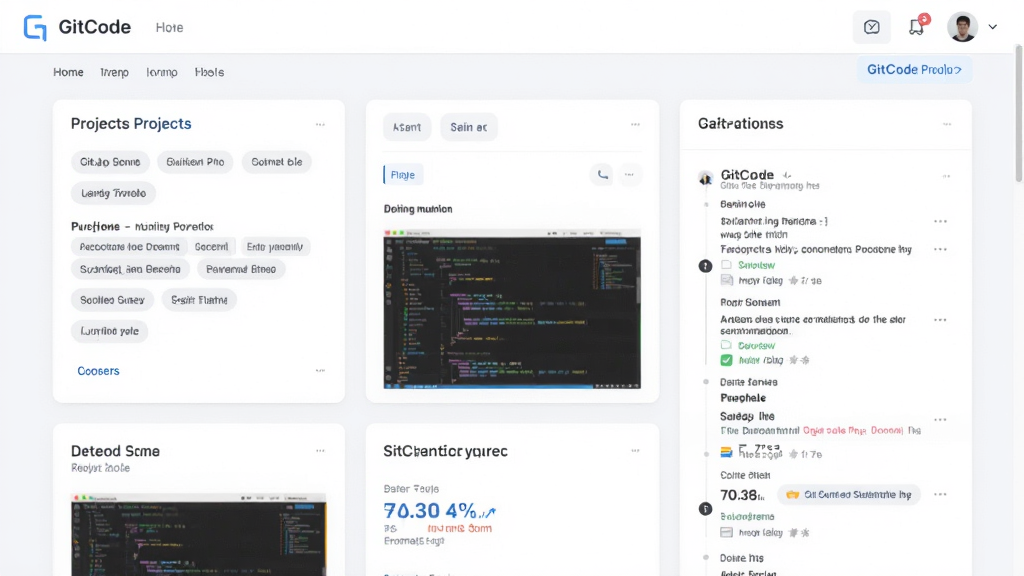Click the page vertical scrollbar
Image resolution: width=1024 pixels, height=576 pixels.
pyautogui.click(x=1019, y=114)
